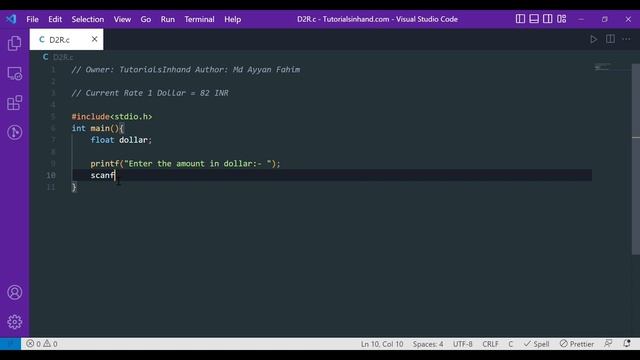Select the D2R.c editor tab
The height and width of the screenshot is (360, 640).
click(66, 40)
